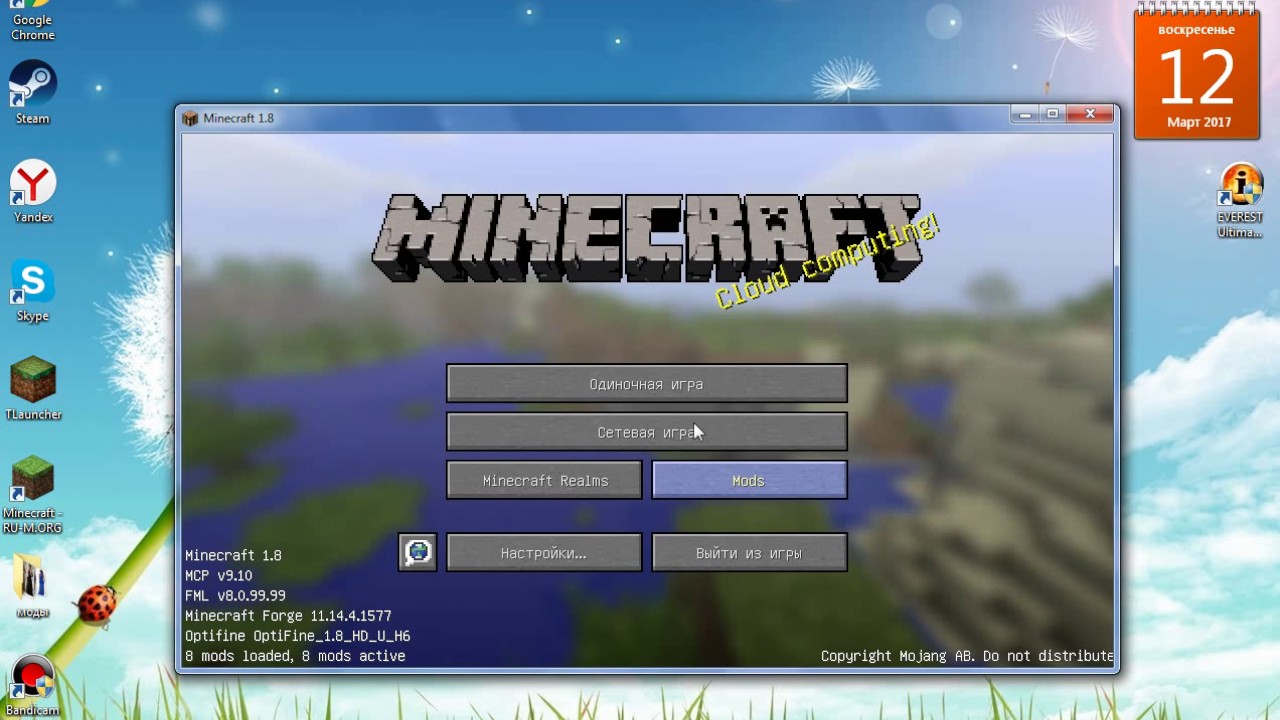Screen dimensions: 1280x720
Task: Maximize the Minecraft 1.8 window
Action: [x=1052, y=115]
